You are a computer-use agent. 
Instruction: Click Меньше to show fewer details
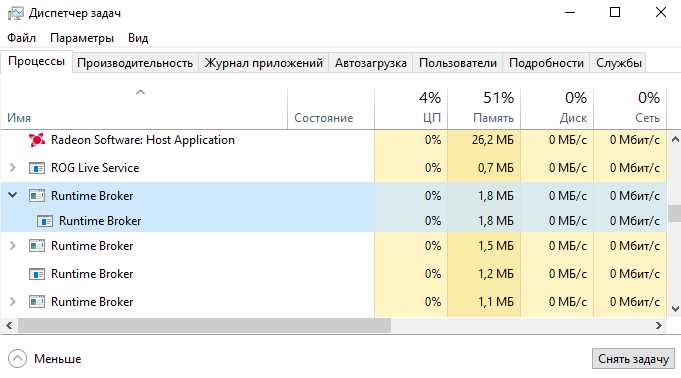[58, 359]
